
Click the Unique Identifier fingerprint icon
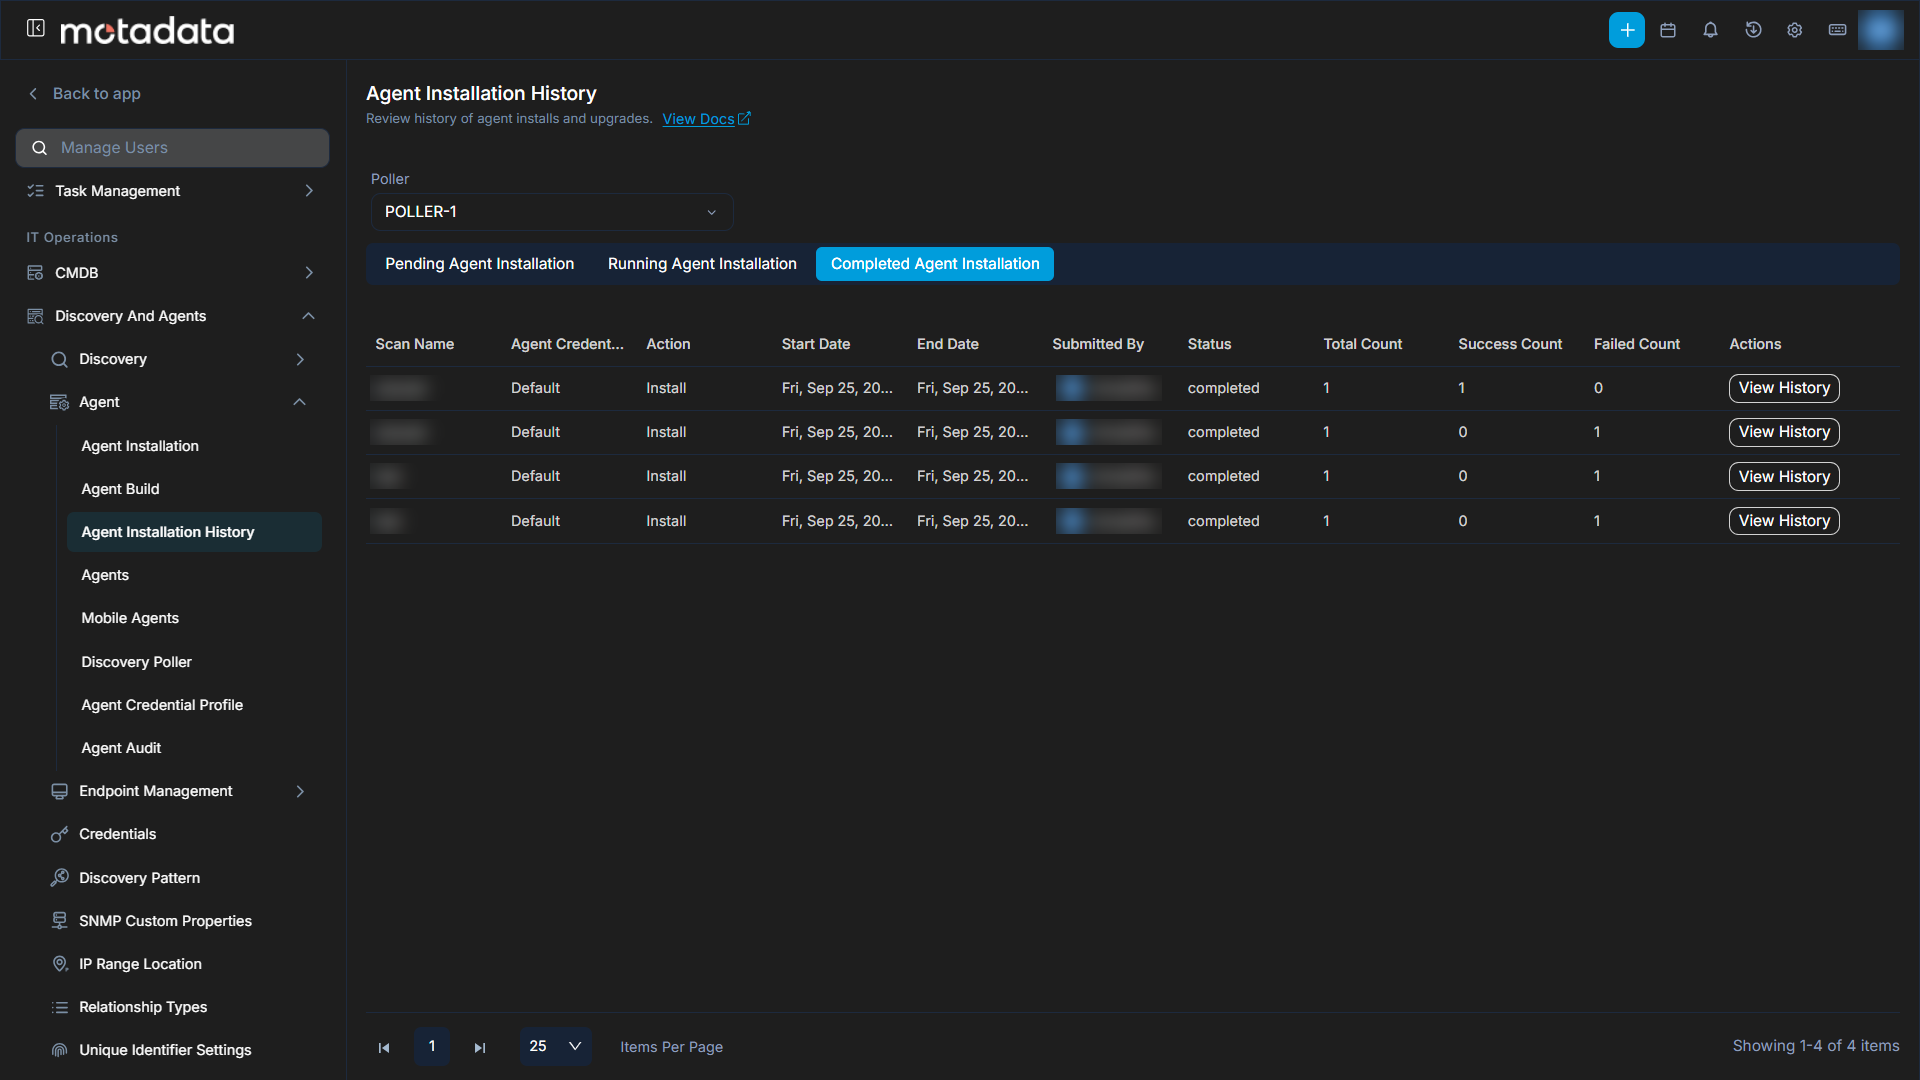(x=60, y=1050)
